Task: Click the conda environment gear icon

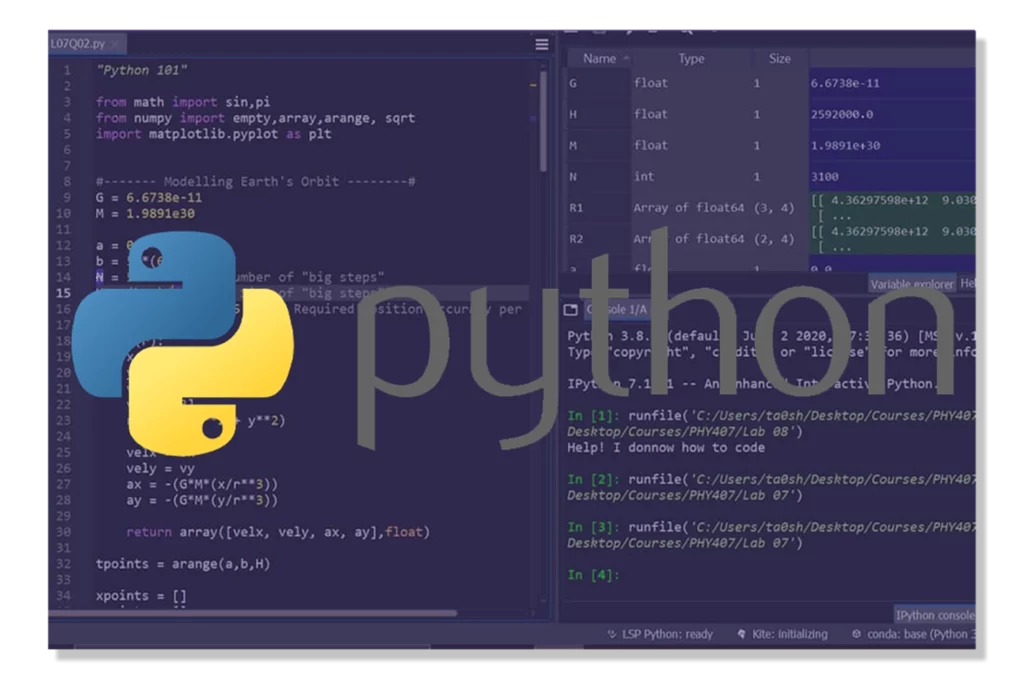Action: coord(856,634)
